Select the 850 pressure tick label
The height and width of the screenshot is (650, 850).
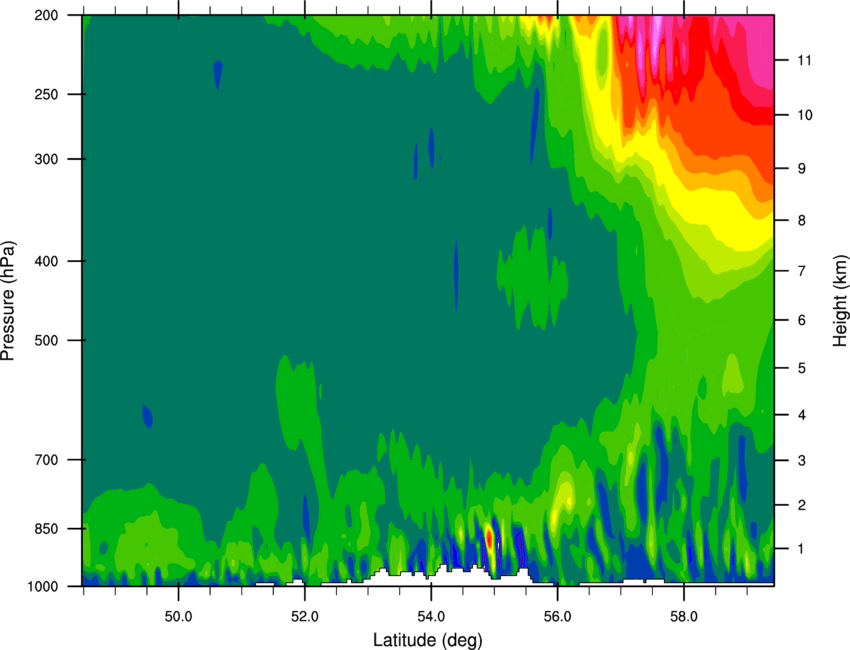click(x=47, y=529)
